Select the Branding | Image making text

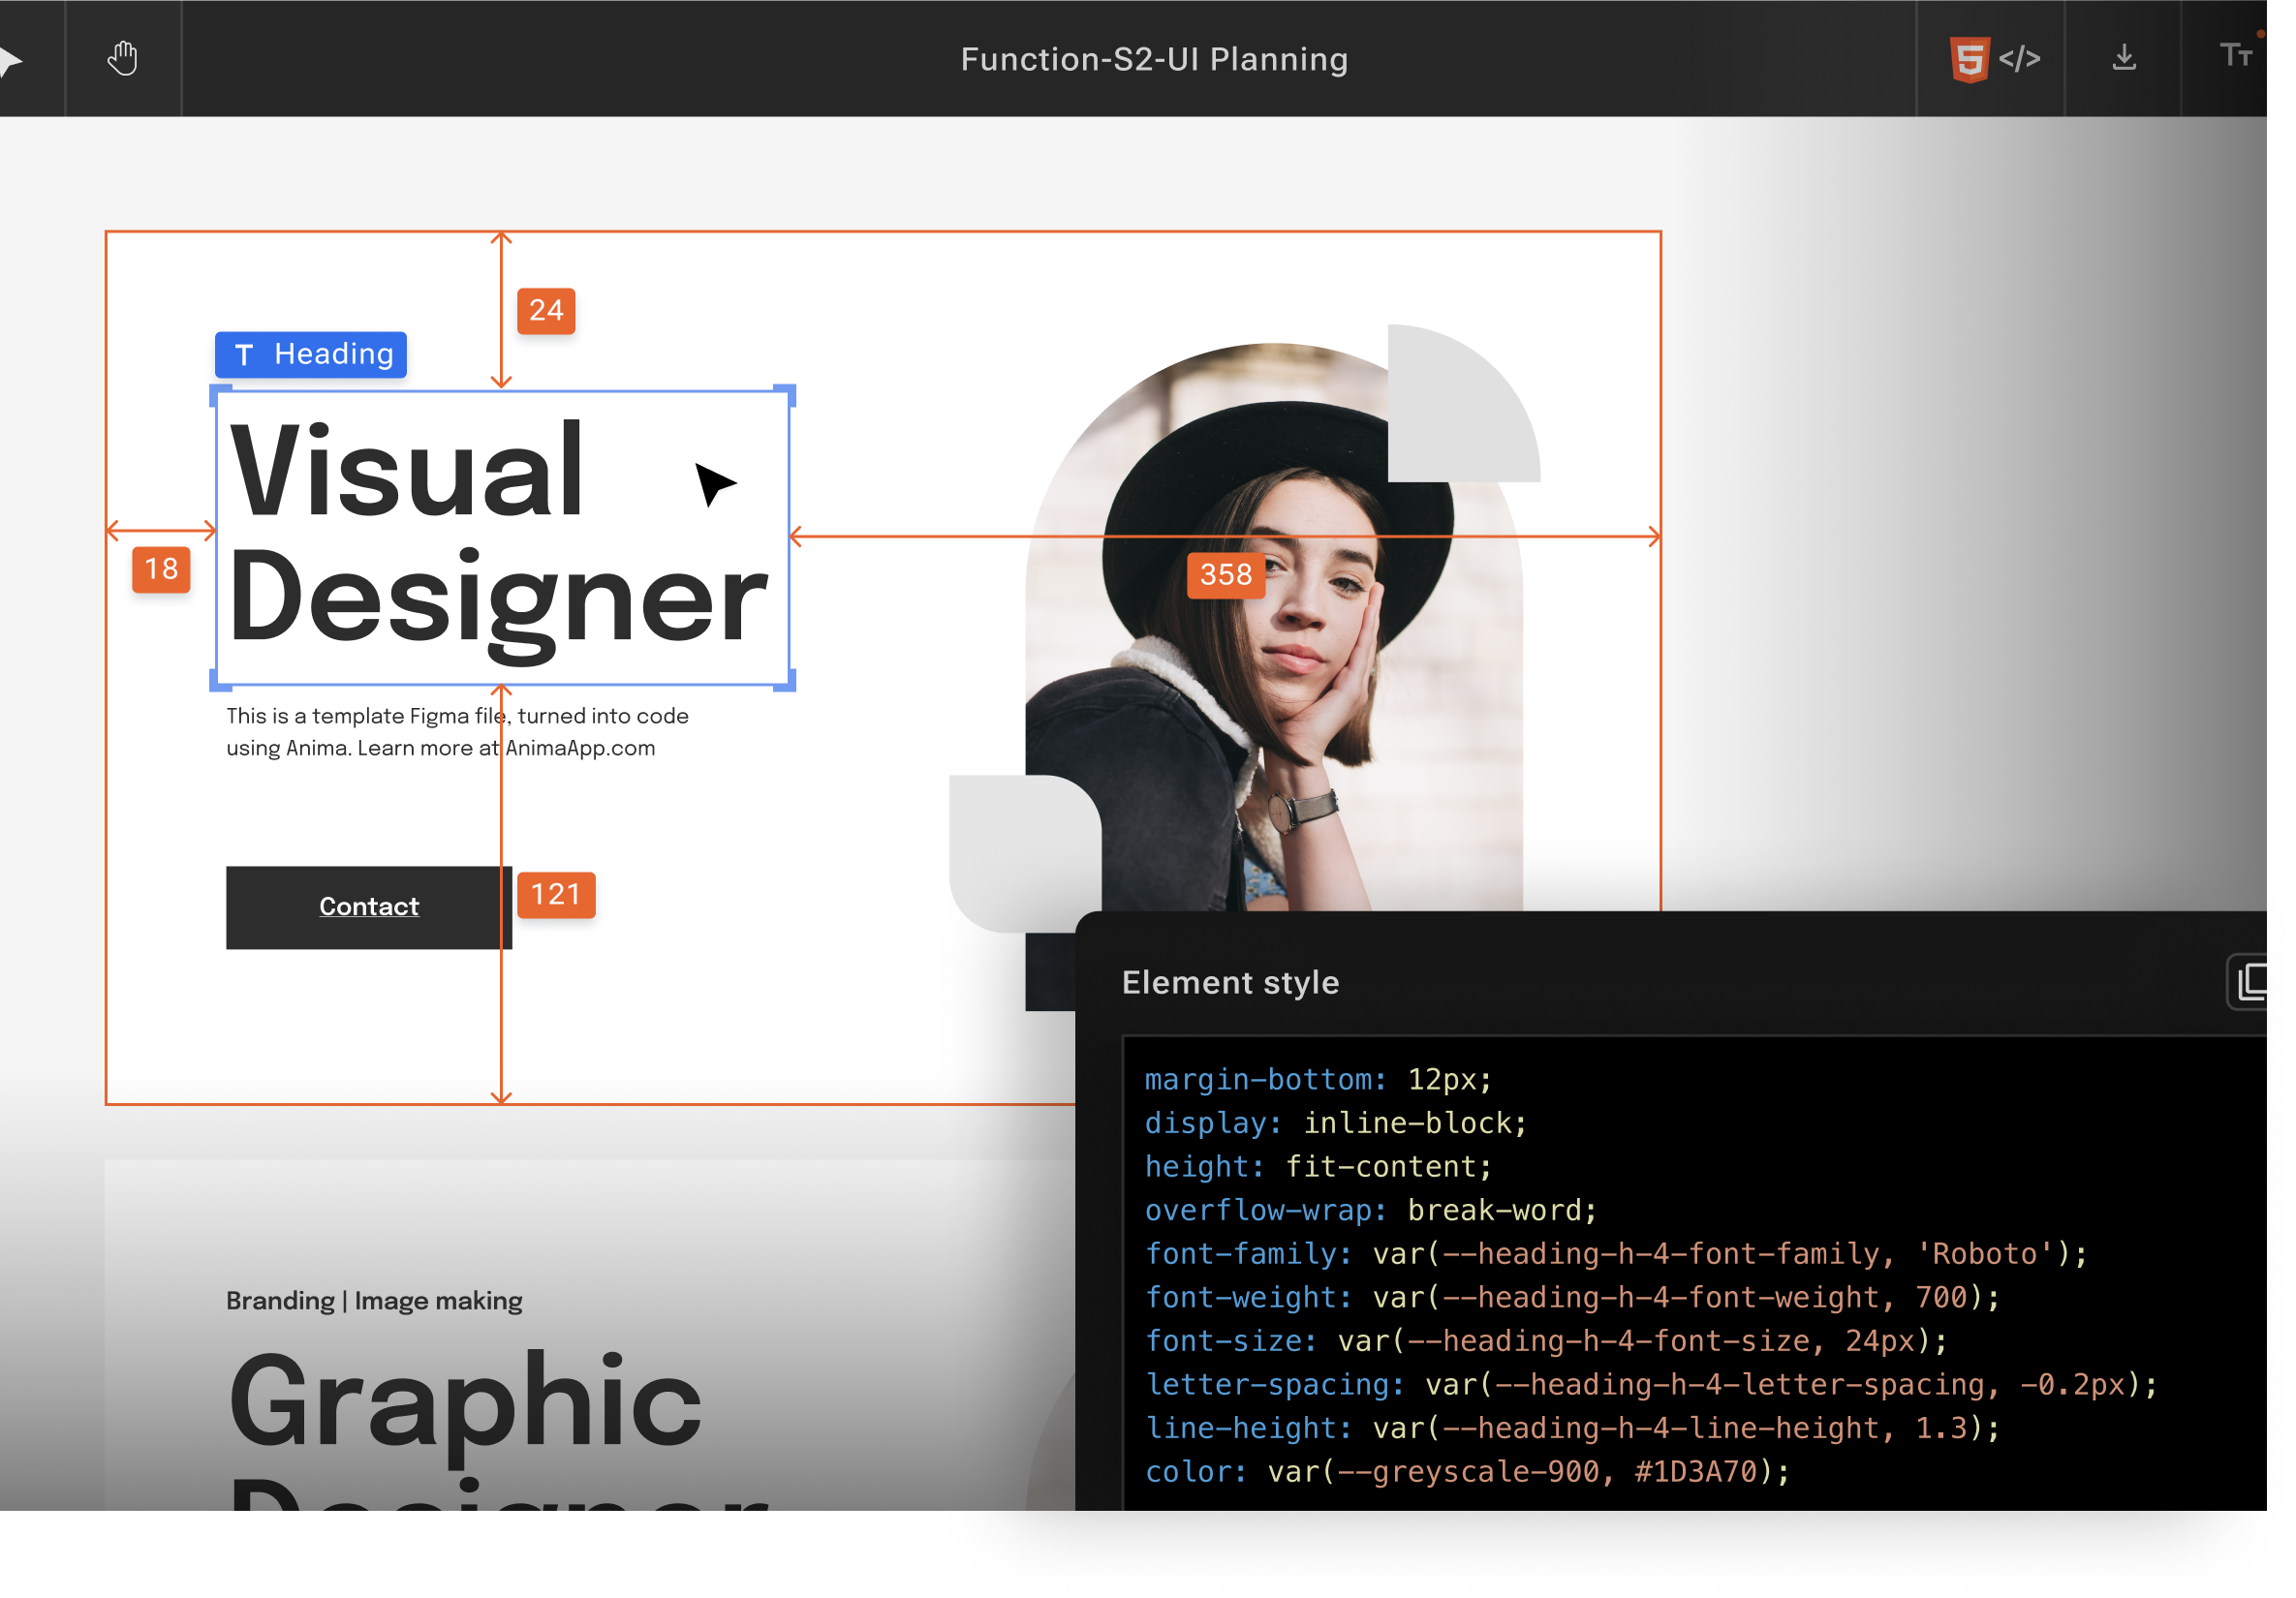(374, 1300)
